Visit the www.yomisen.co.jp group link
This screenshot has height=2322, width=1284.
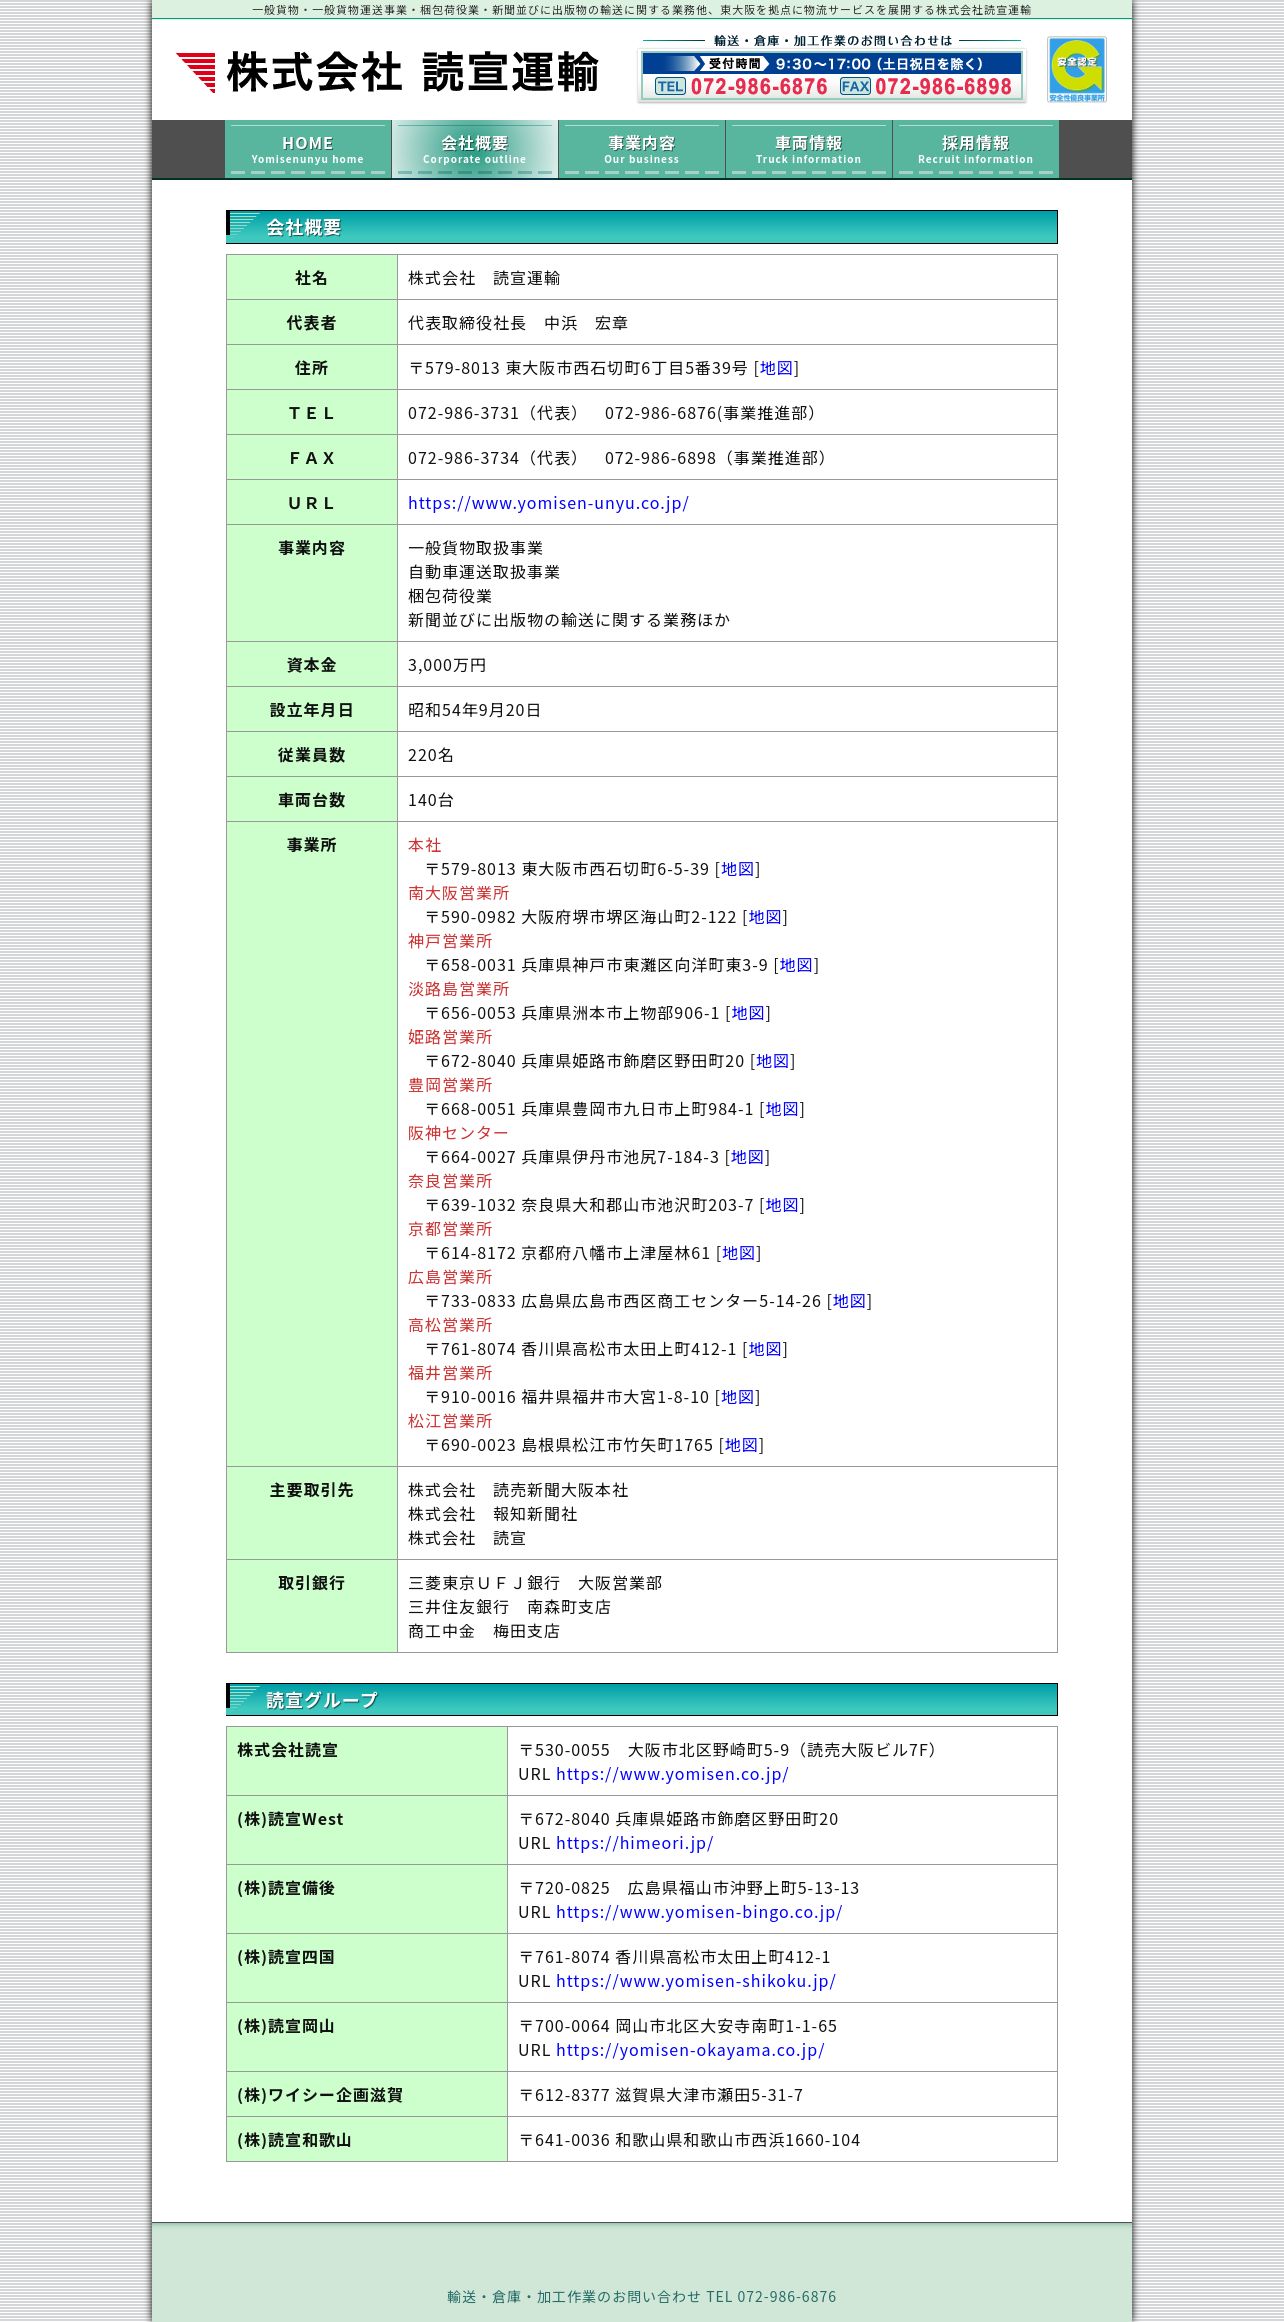coord(672,1774)
